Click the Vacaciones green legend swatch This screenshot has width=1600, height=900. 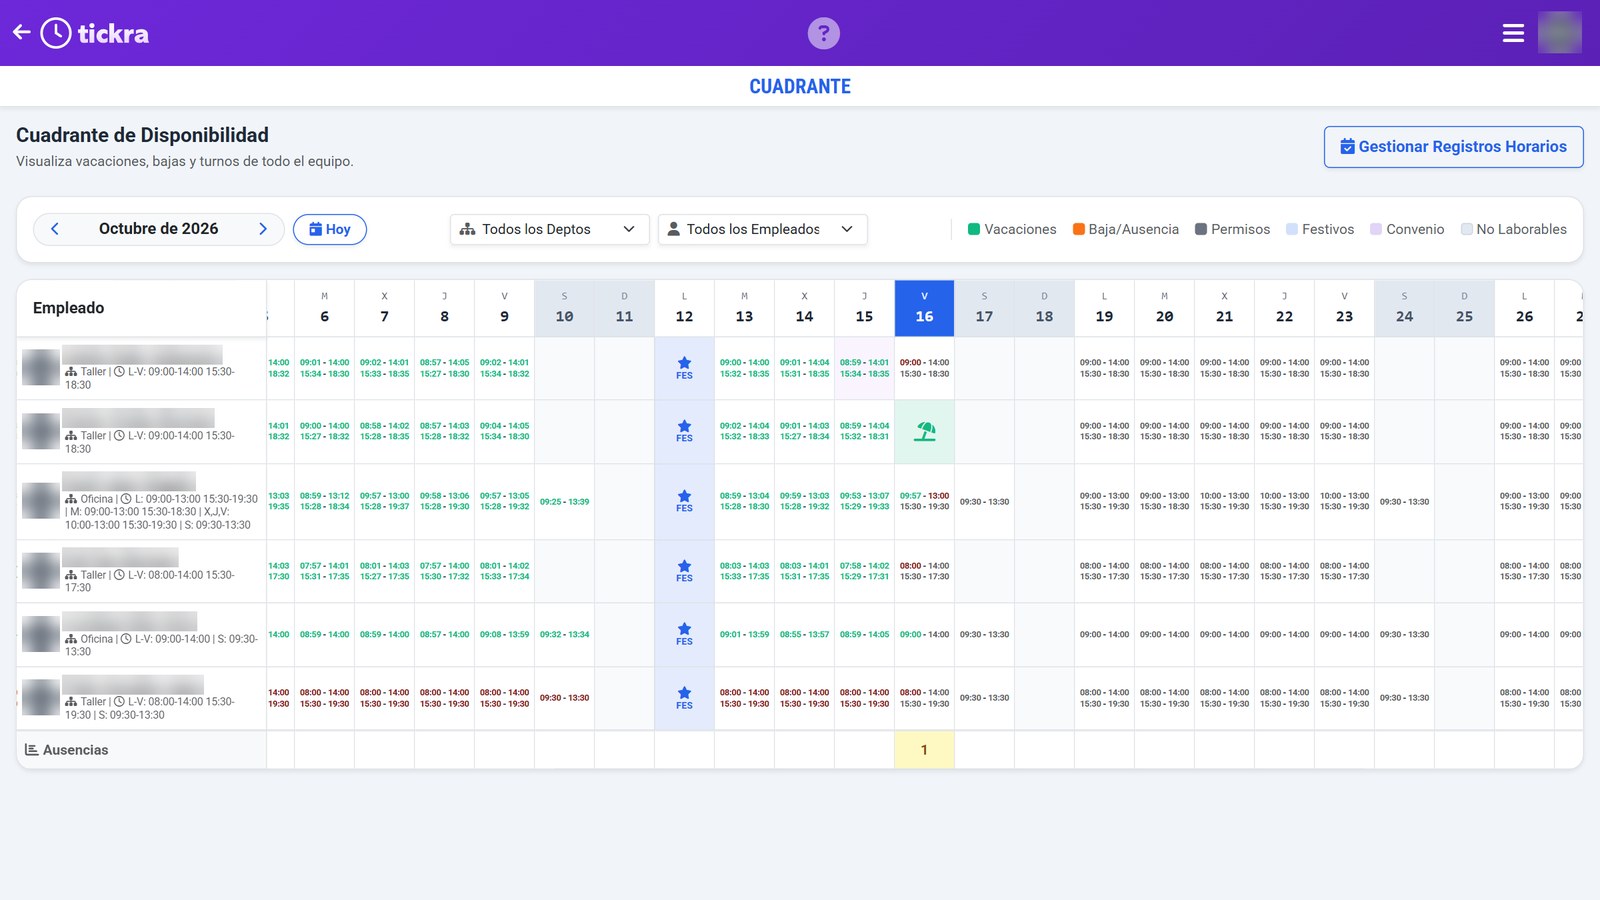(x=974, y=229)
